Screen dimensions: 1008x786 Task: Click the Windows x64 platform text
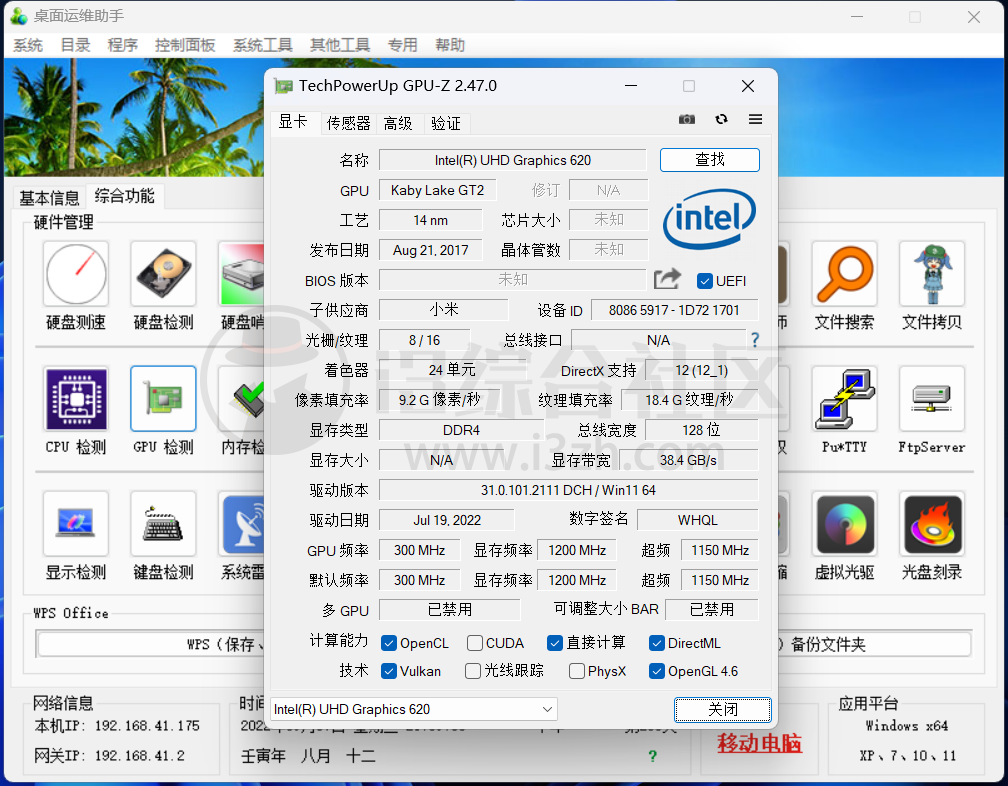point(906,726)
